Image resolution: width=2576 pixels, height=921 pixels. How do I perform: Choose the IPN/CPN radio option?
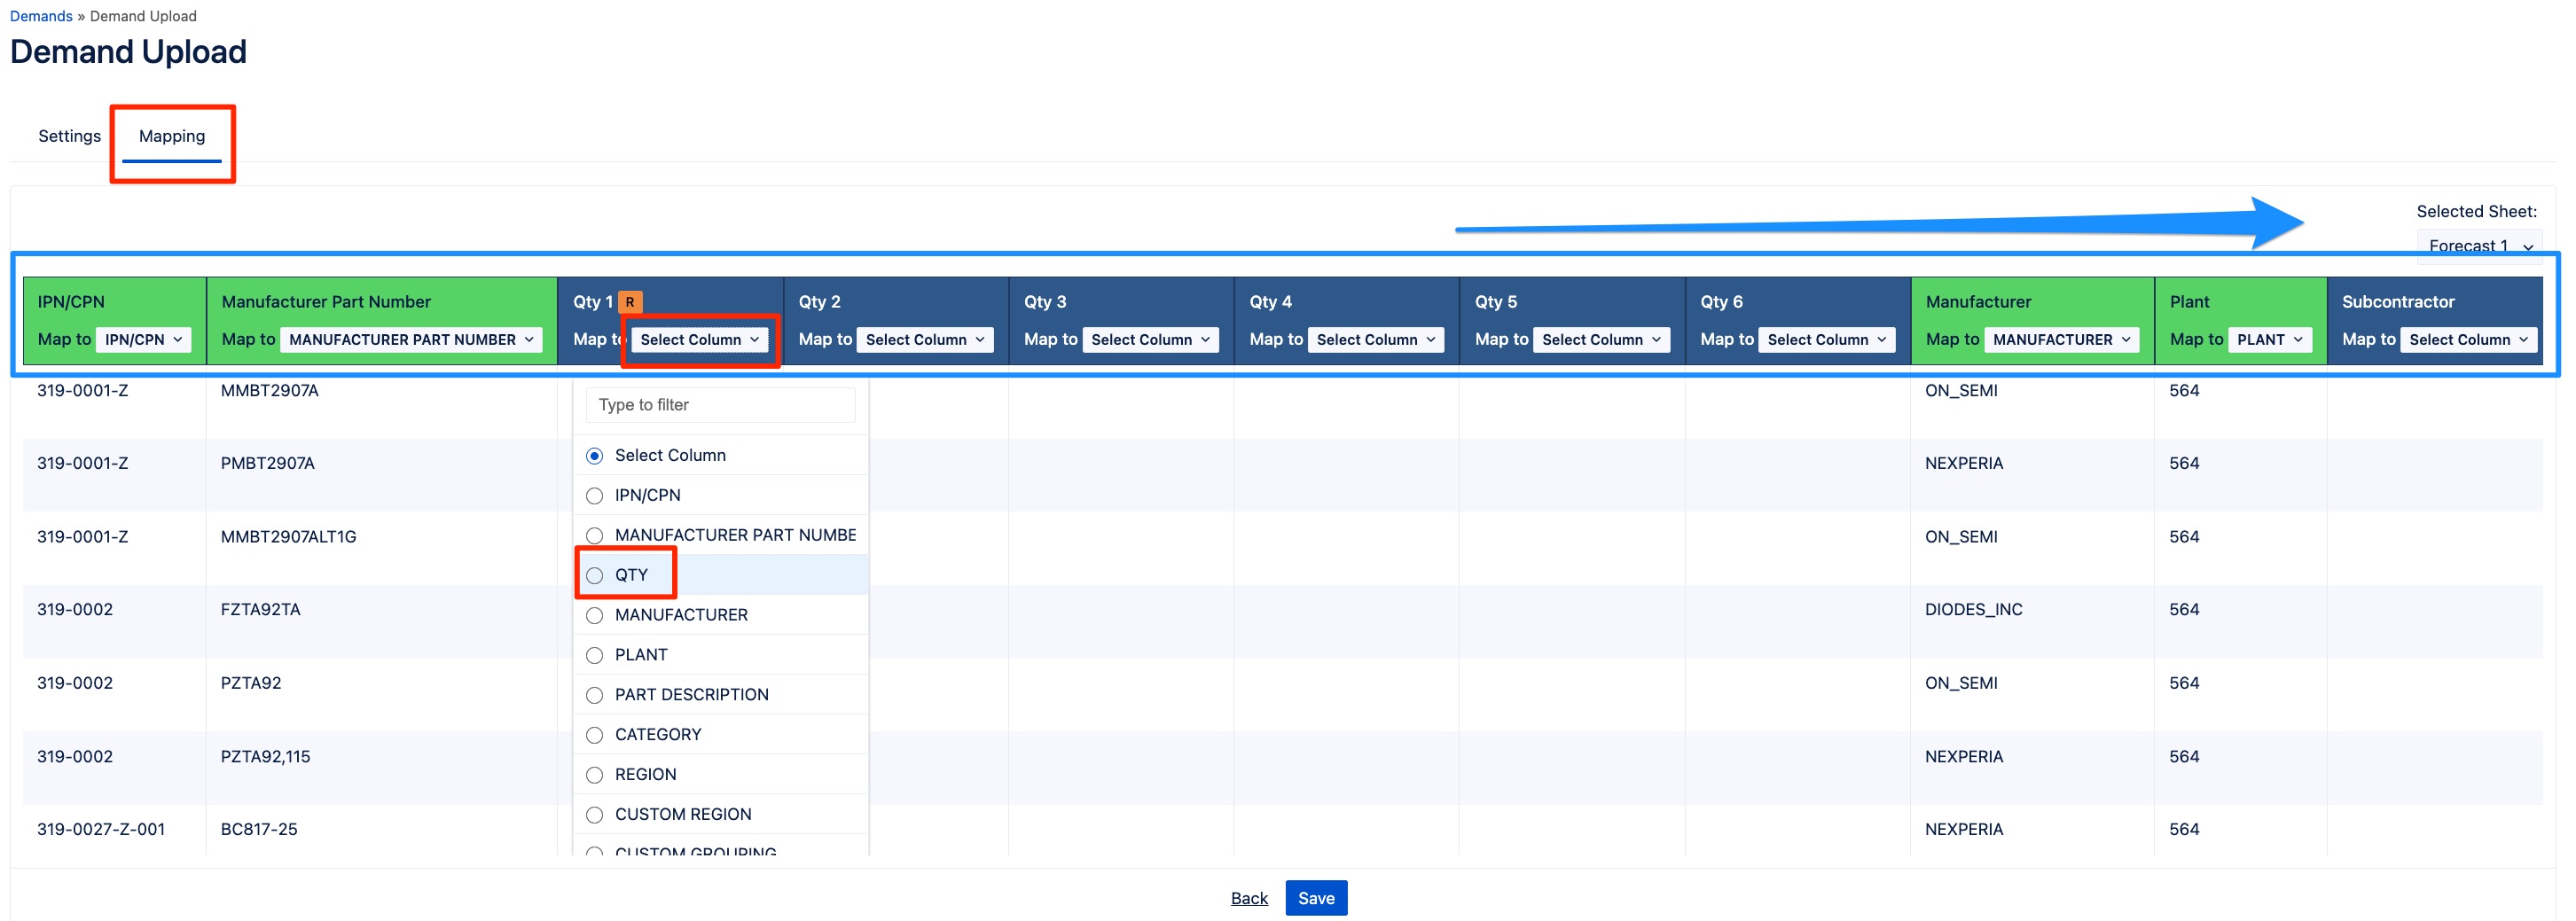[595, 496]
